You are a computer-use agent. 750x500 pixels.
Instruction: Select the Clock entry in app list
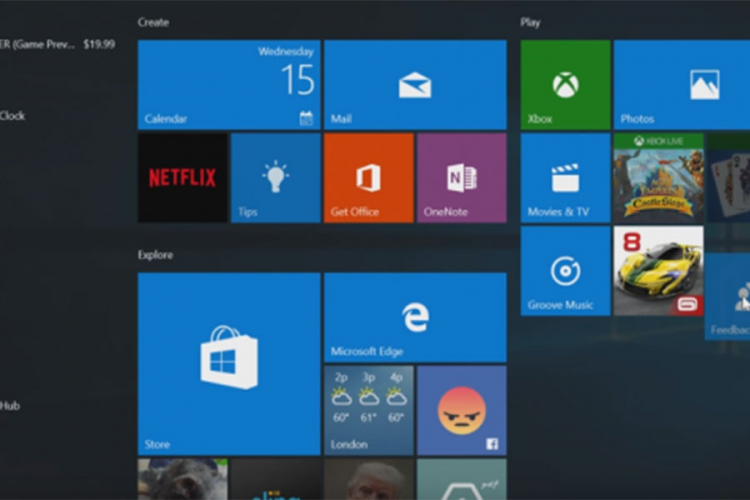pos(12,116)
